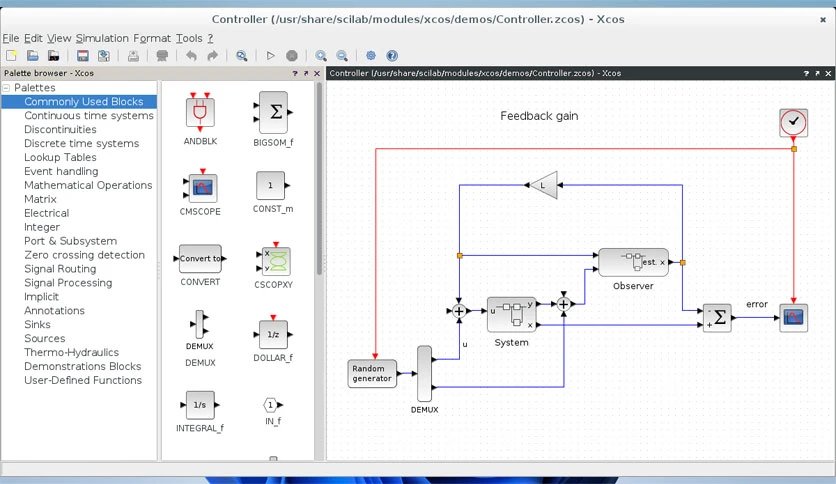Select Mathematical Operations palette

coord(88,185)
